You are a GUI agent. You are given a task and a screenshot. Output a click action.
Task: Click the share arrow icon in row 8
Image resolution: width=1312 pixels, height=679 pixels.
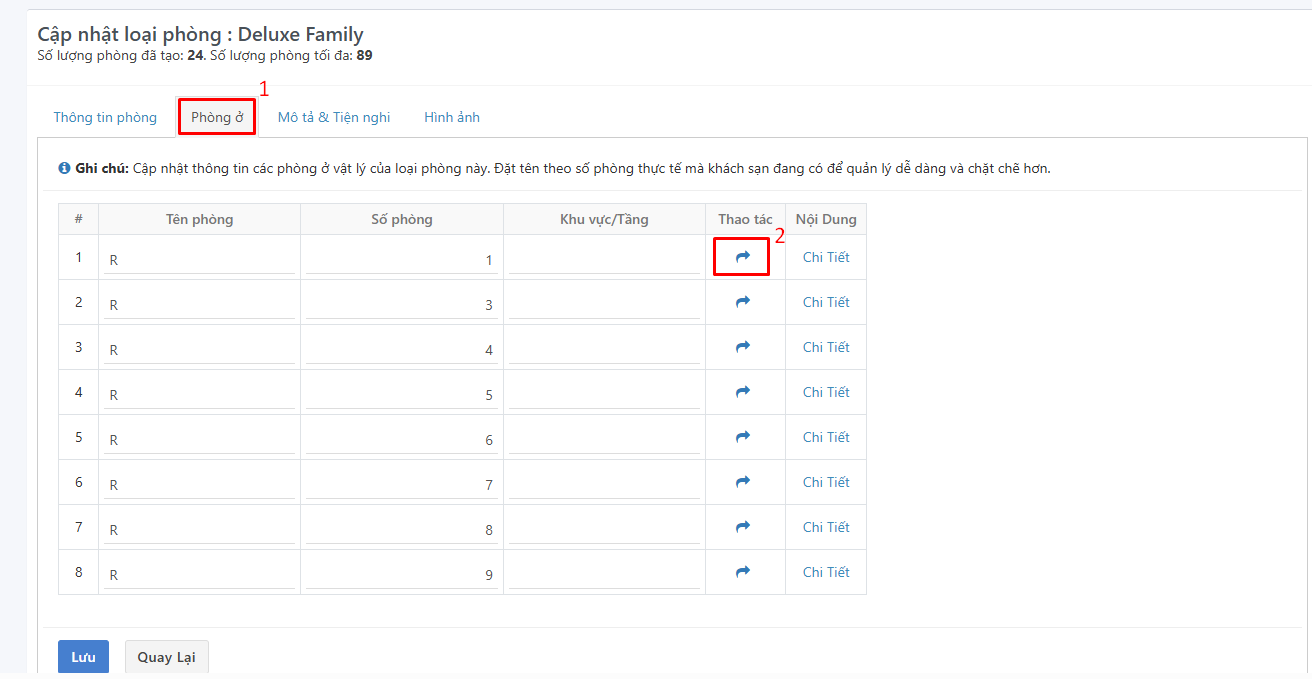(742, 572)
